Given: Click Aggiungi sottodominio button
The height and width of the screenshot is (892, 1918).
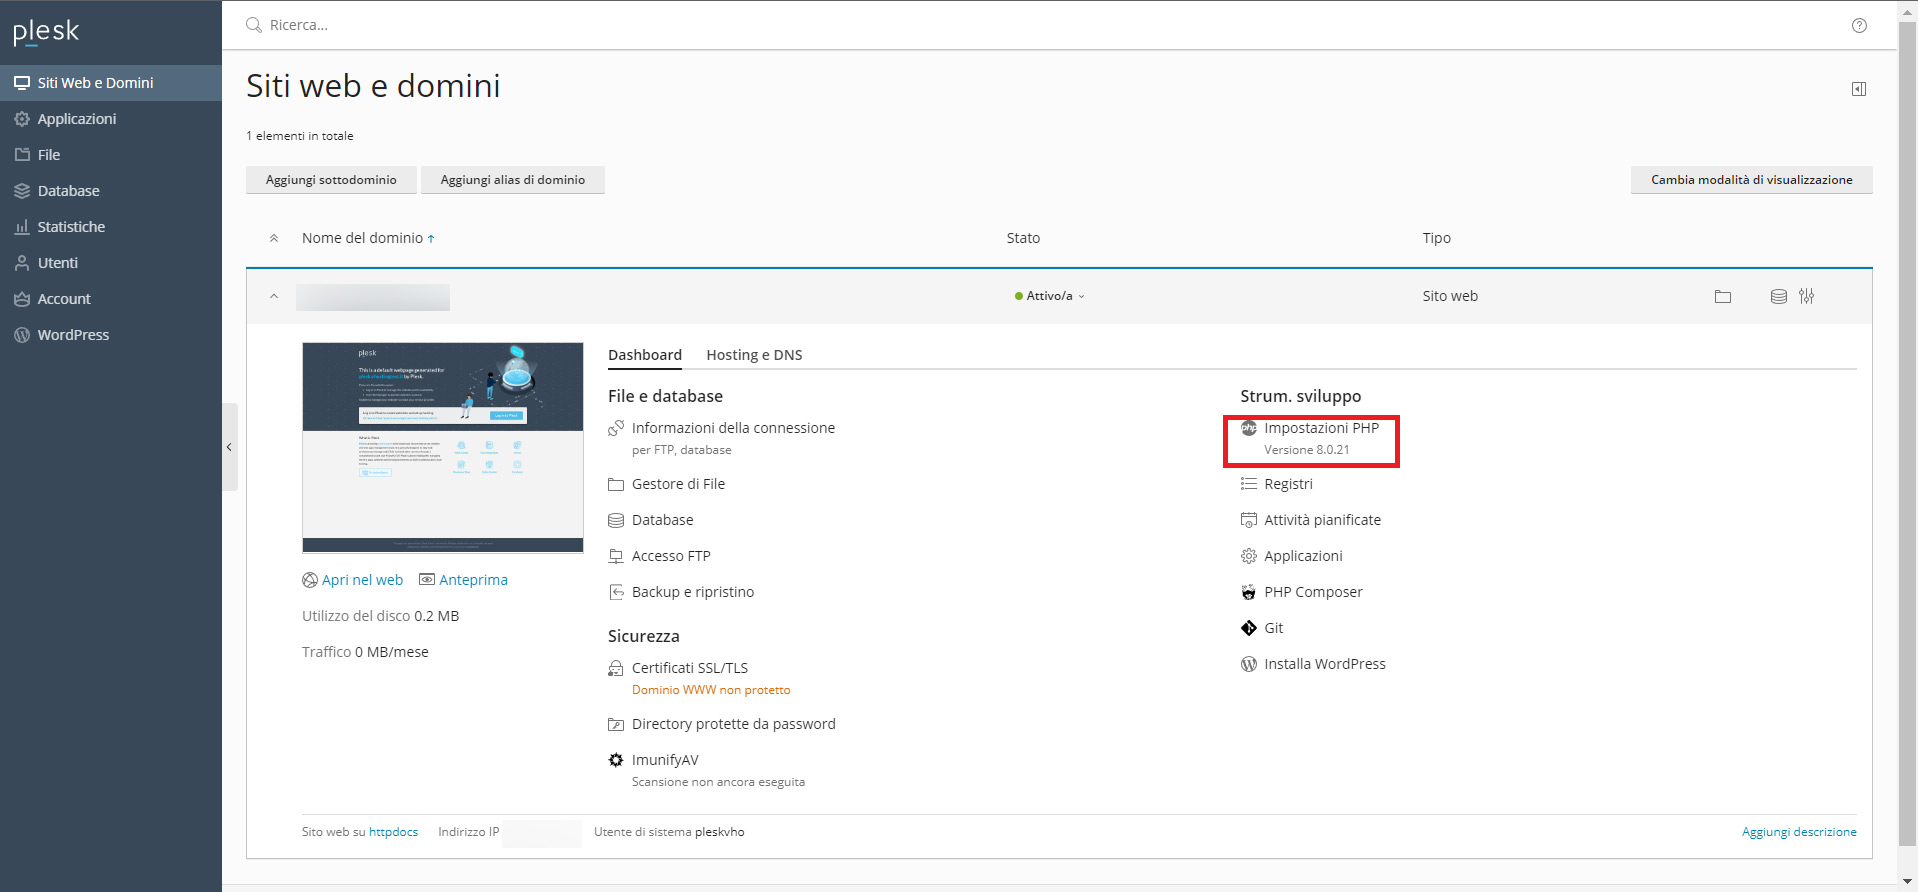Looking at the screenshot, I should (331, 180).
